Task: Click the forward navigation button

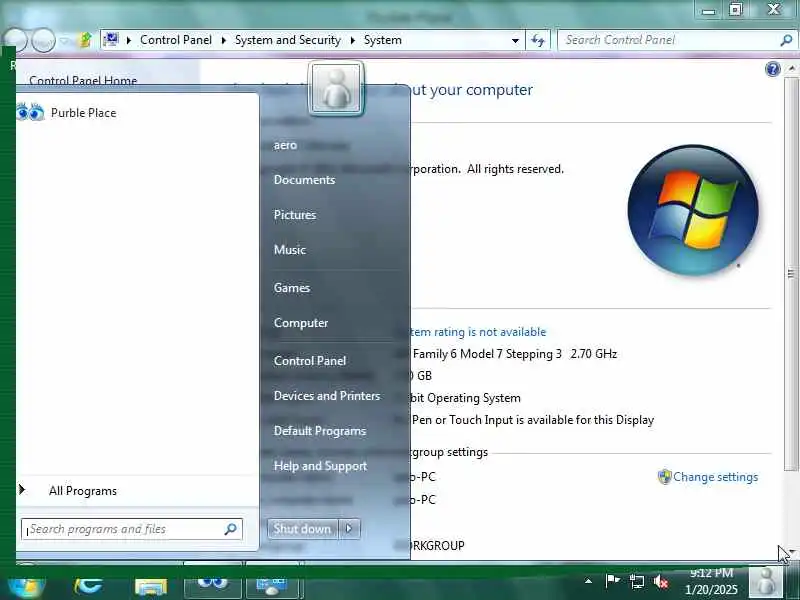Action: [x=44, y=40]
